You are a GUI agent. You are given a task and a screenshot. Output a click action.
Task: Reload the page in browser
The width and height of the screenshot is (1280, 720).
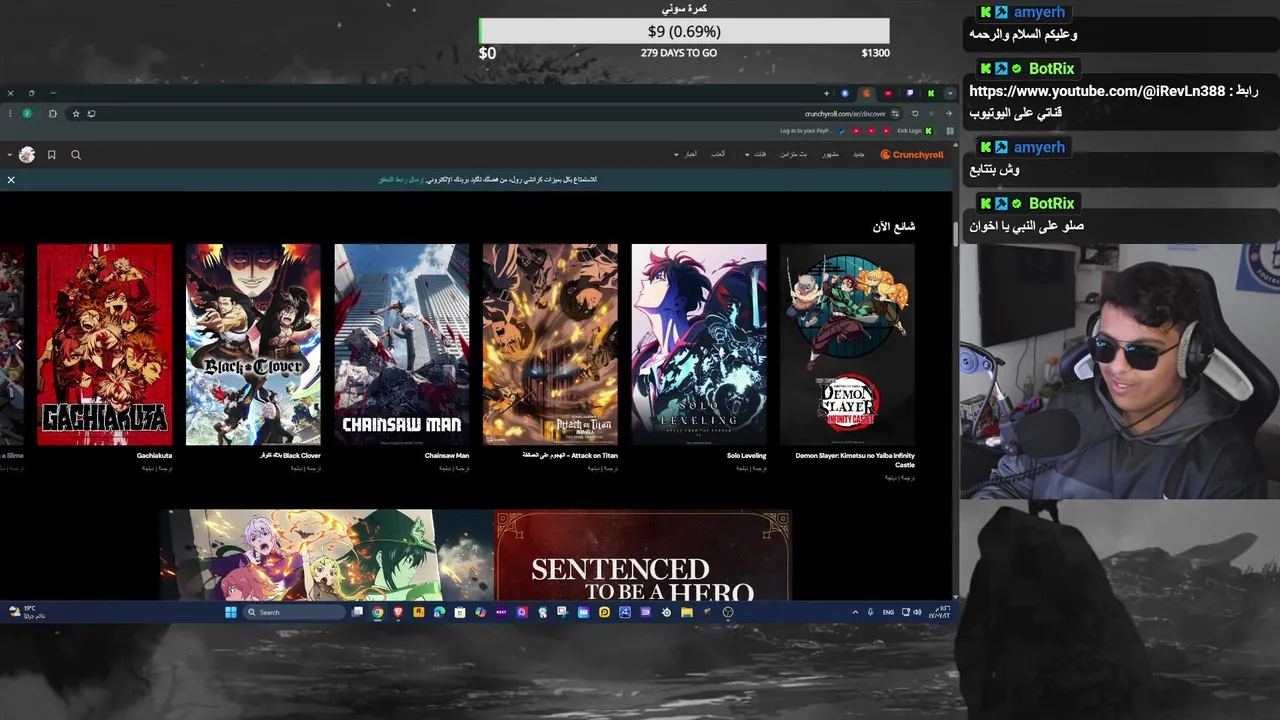(915, 113)
